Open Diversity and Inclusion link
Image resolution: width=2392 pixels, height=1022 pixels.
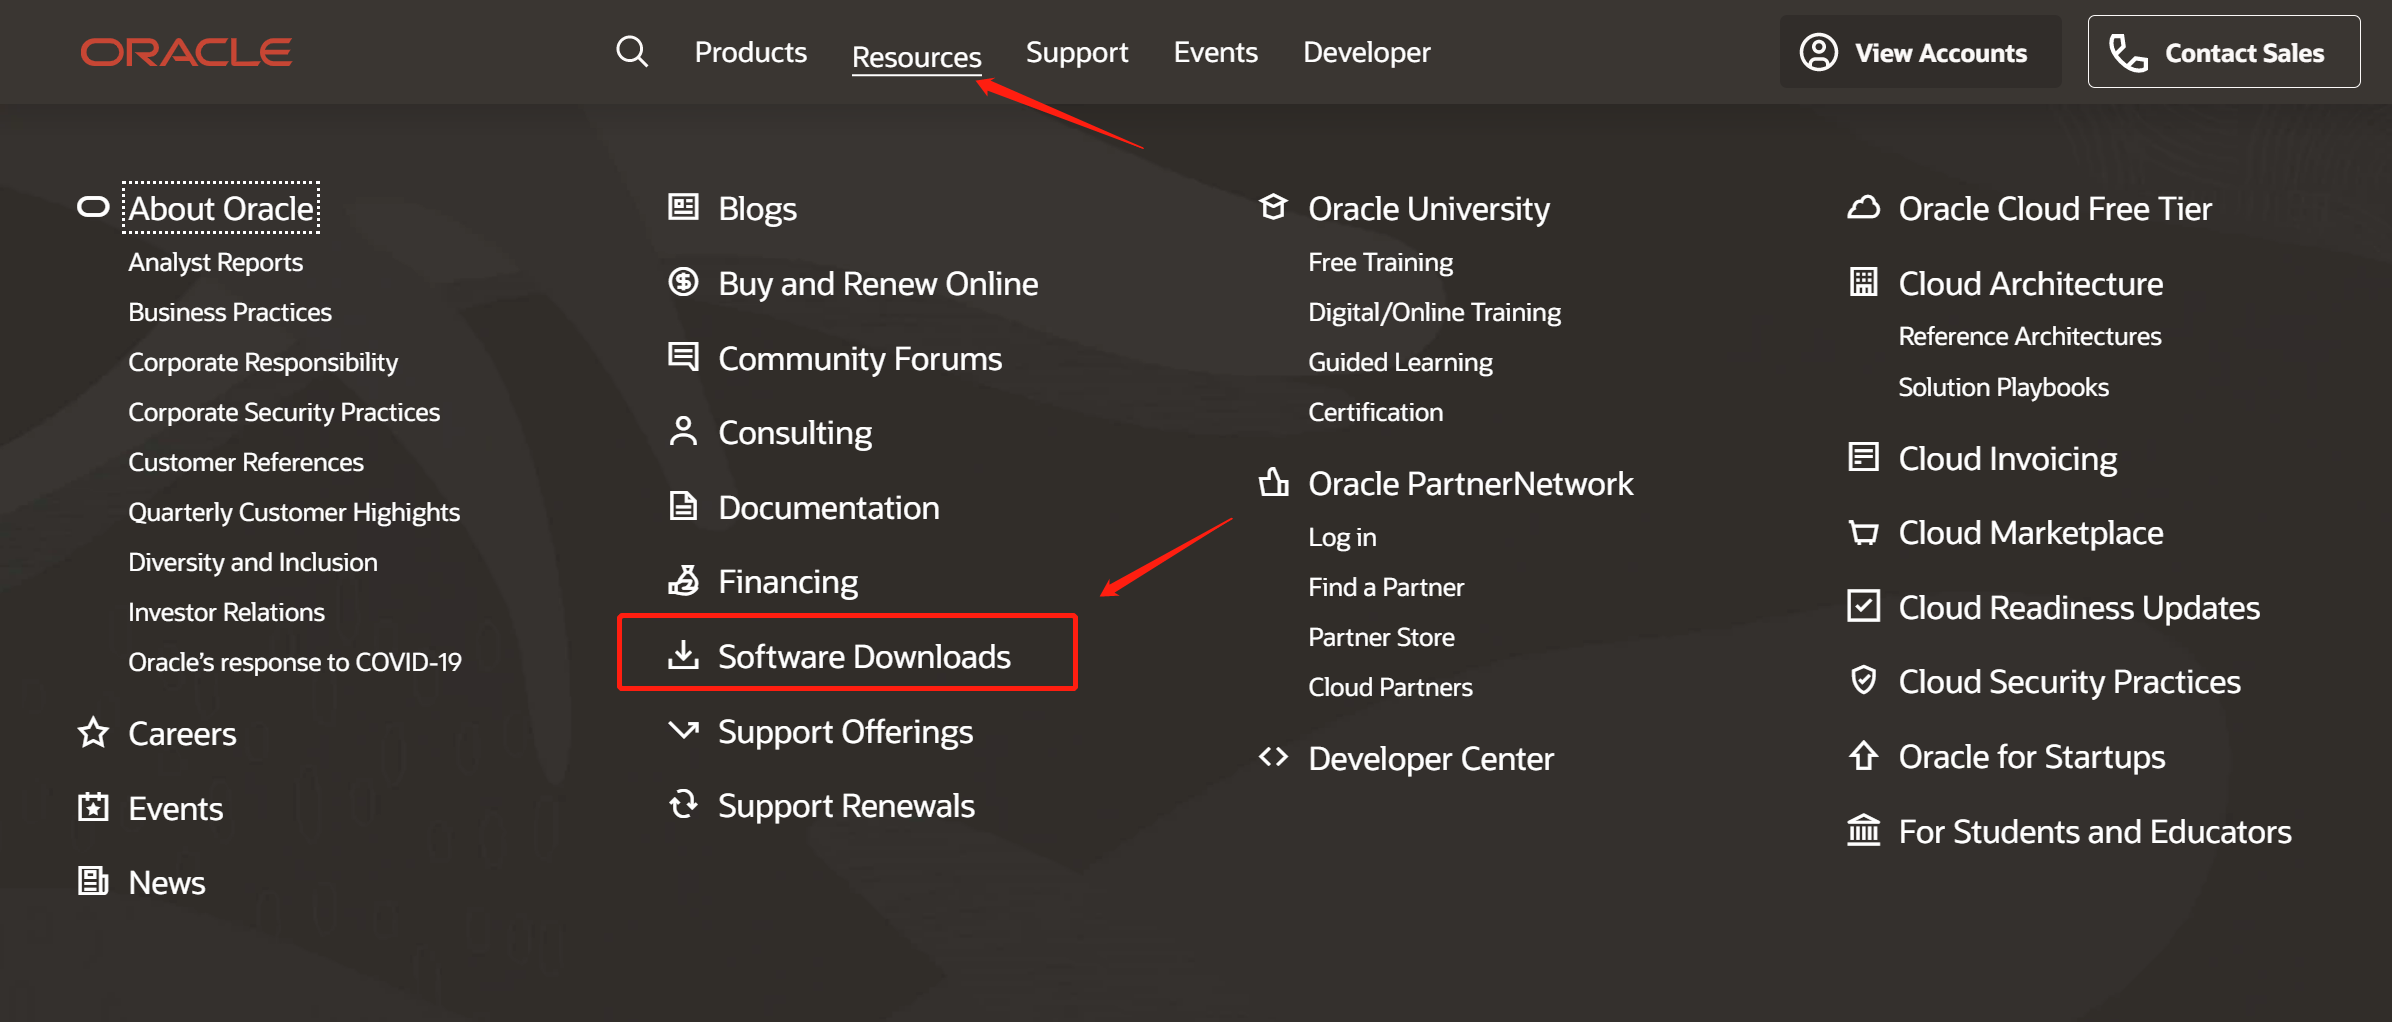(x=253, y=562)
